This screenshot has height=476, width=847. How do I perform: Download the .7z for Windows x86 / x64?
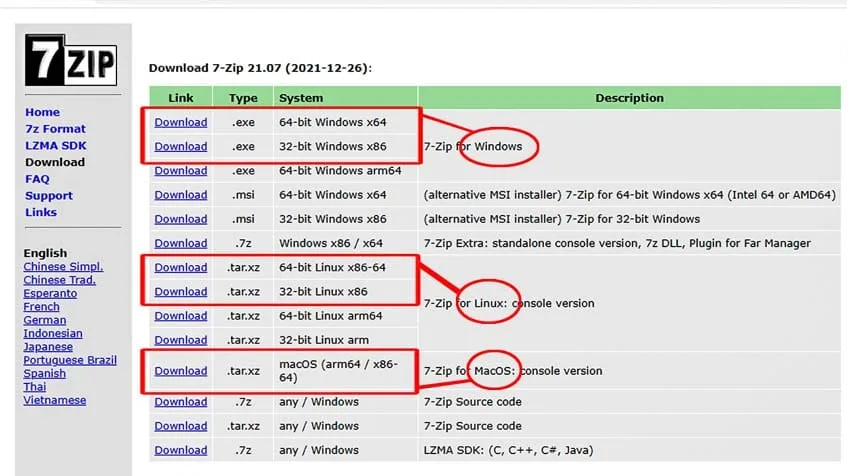click(x=180, y=243)
